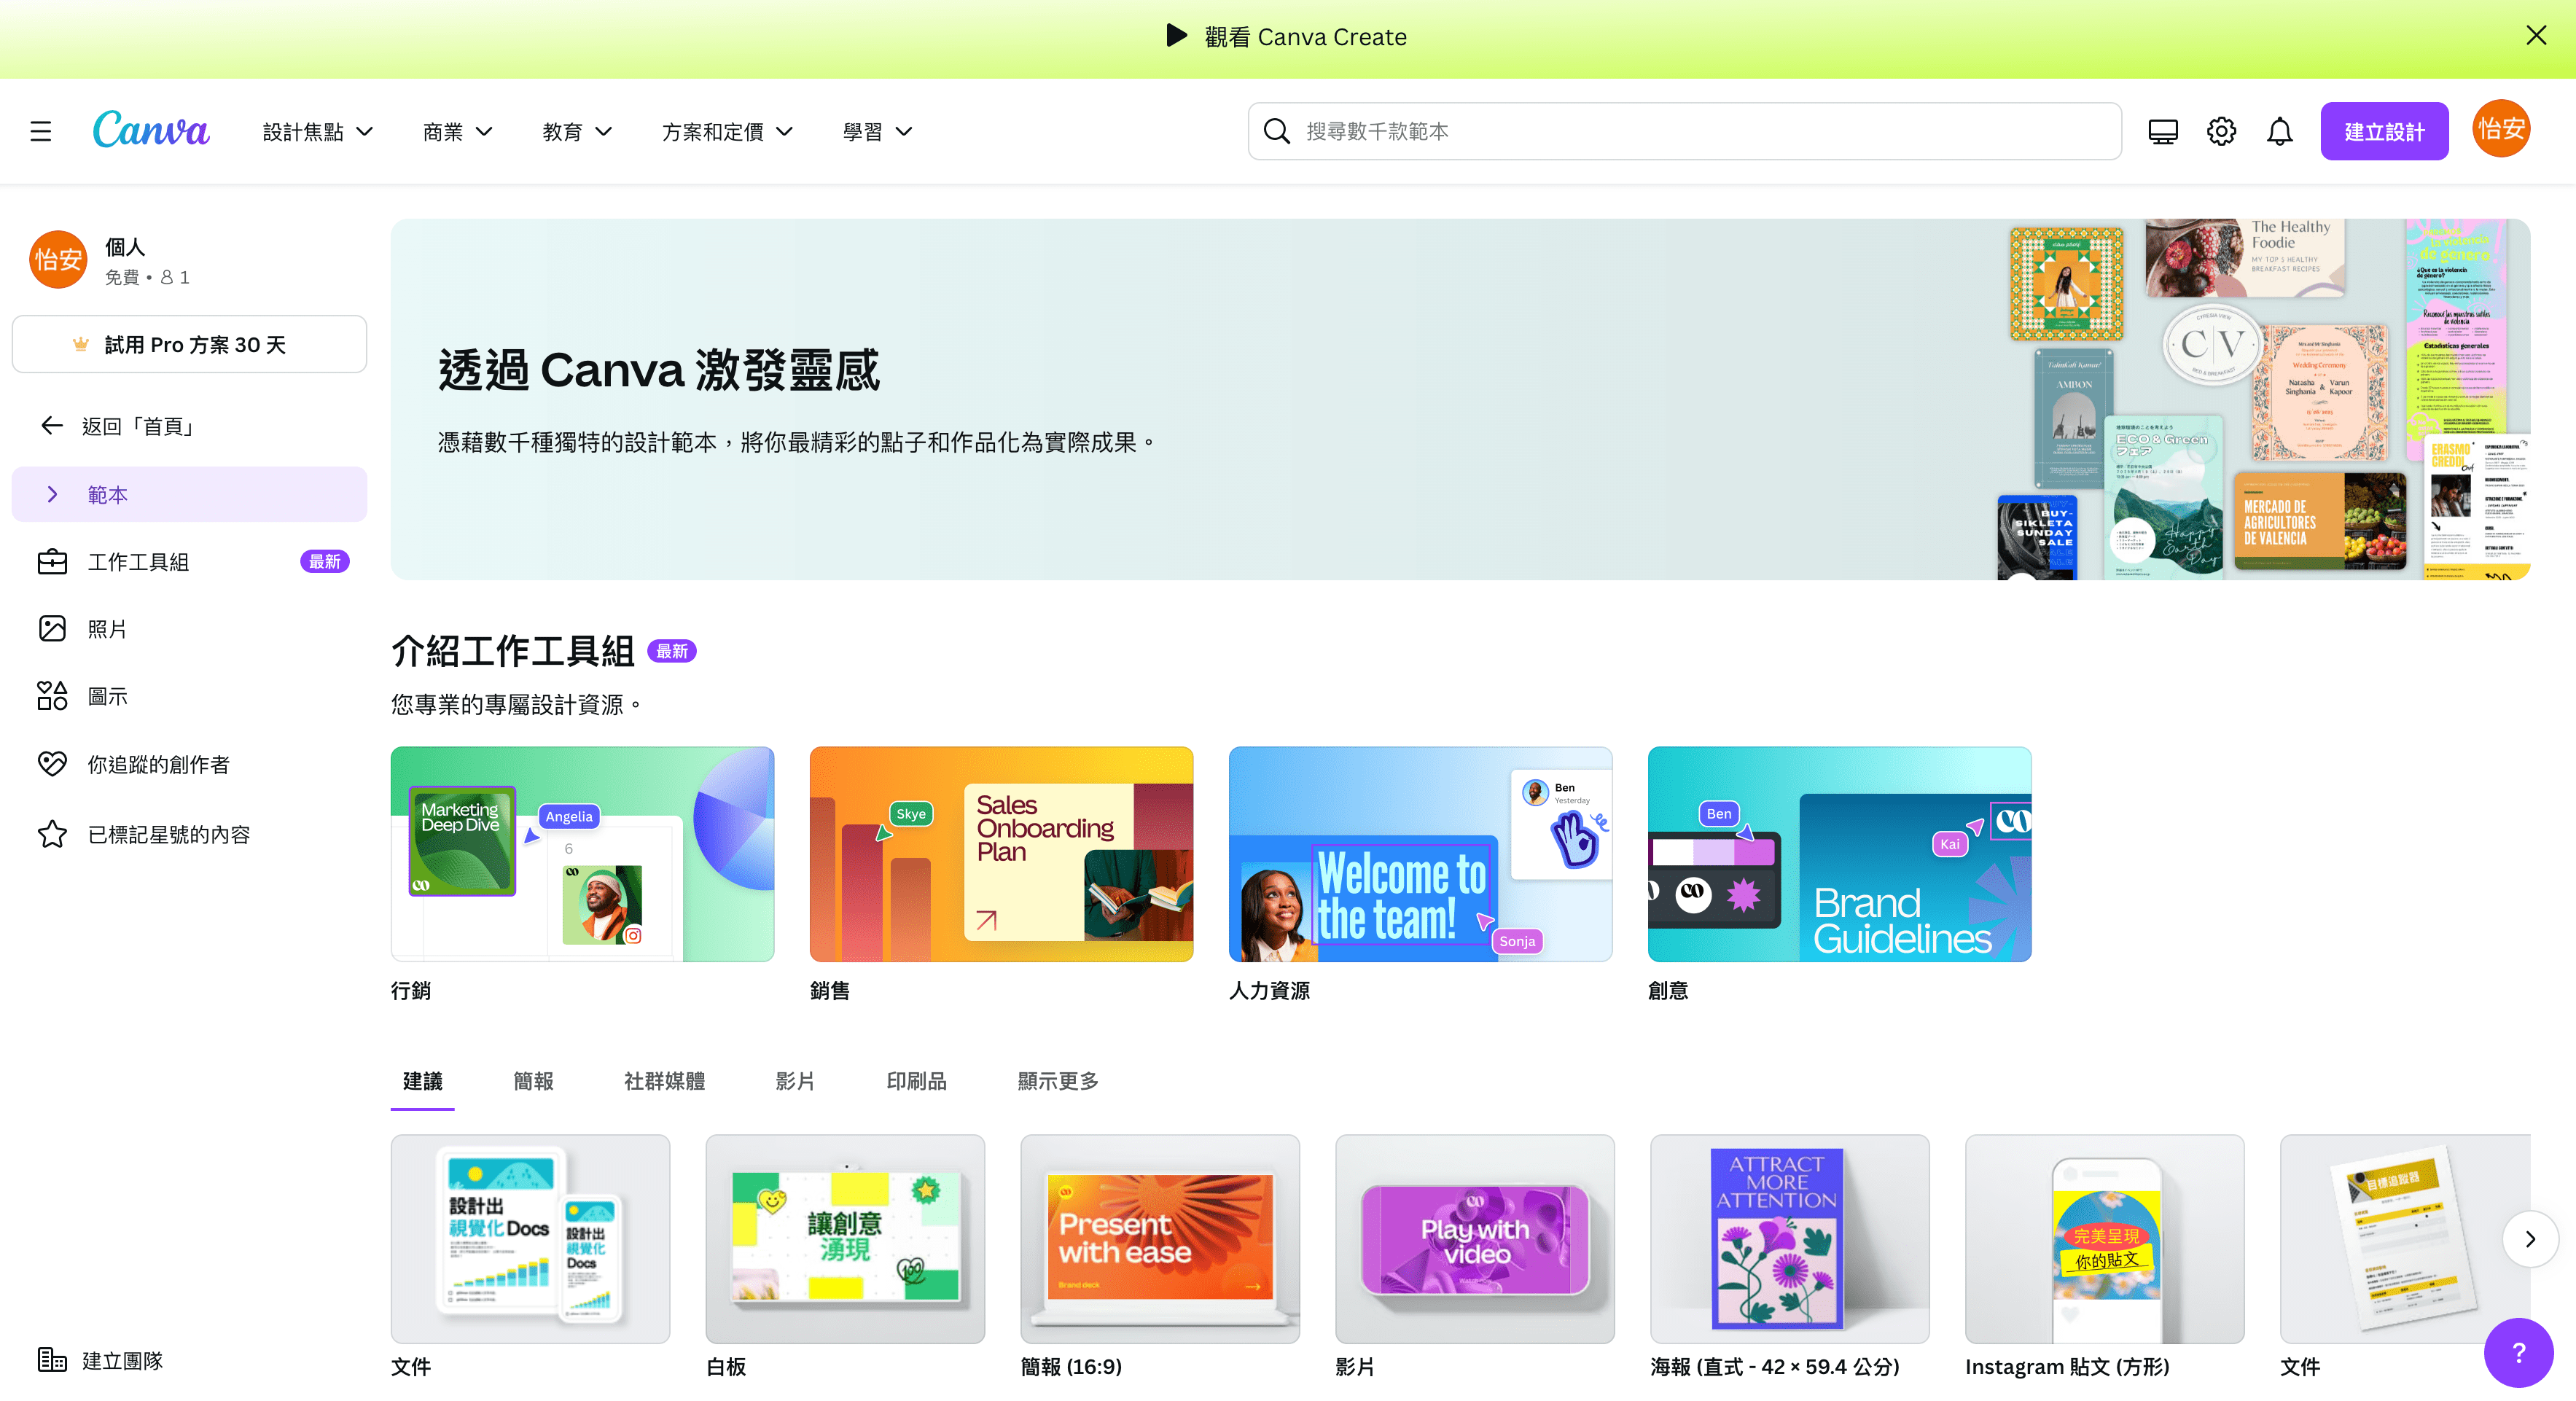Screen dimensions: 2576x1401
Task: Expand the 商業 dropdown
Action: point(458,132)
